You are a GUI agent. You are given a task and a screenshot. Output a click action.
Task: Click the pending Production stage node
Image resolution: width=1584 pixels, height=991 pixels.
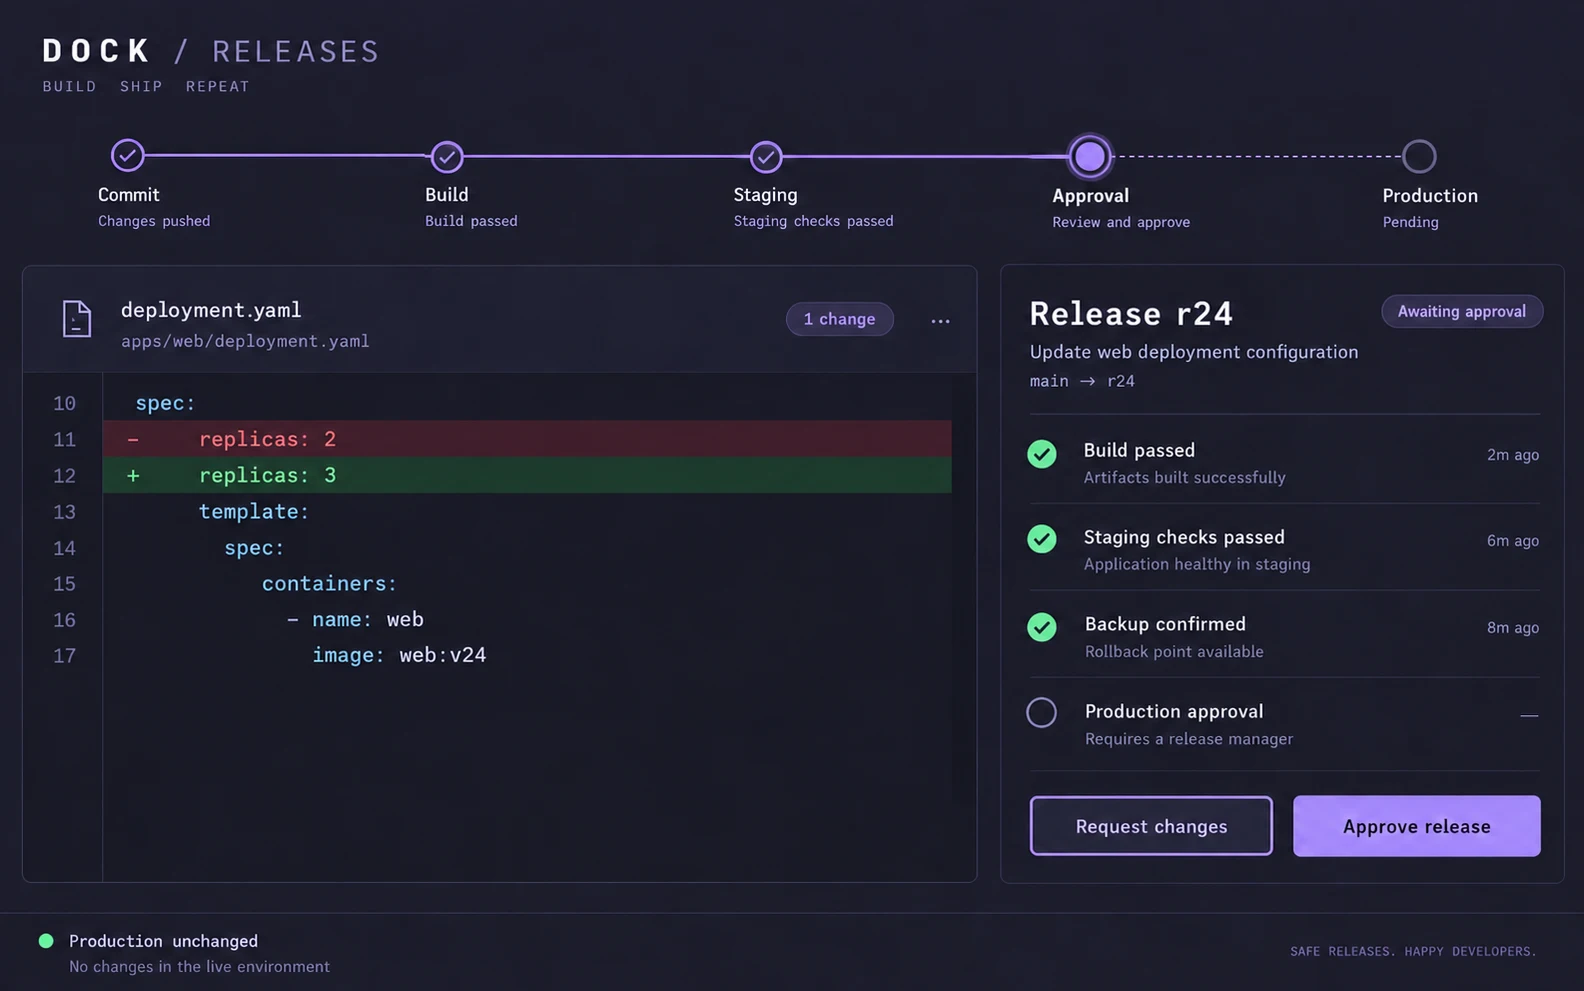[1419, 156]
